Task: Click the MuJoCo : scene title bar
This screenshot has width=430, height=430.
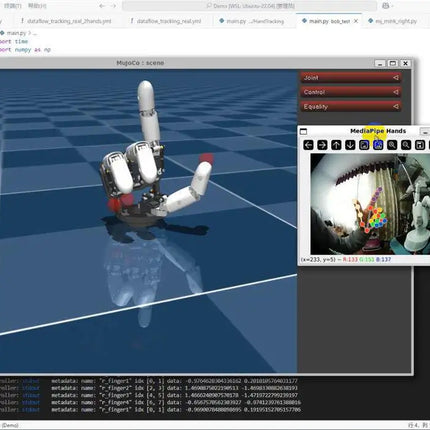Action: (140, 63)
